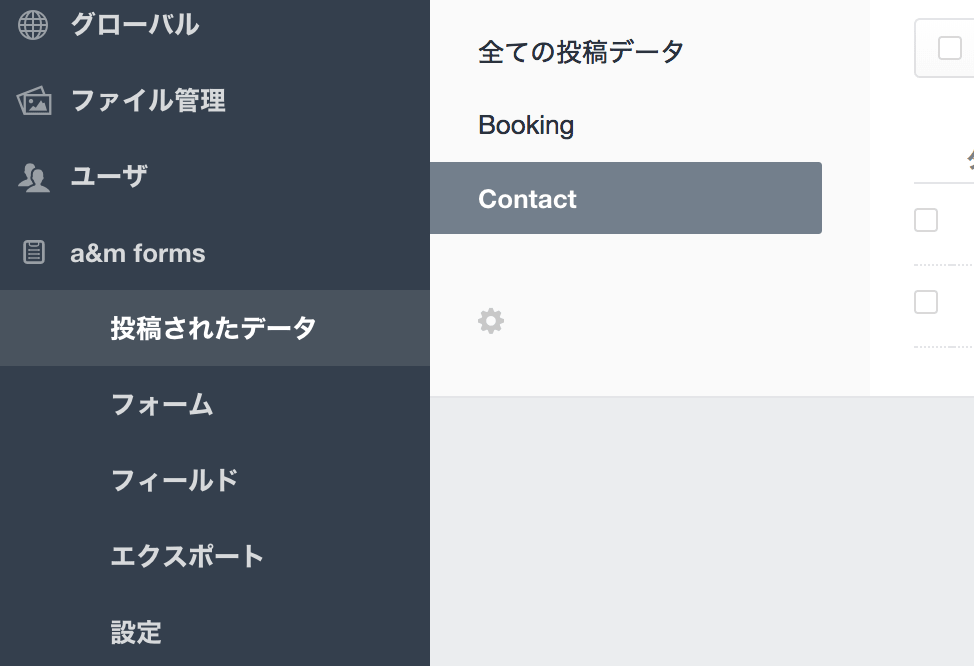
Task: Show 全ての投稿データ source
Action: (581, 51)
